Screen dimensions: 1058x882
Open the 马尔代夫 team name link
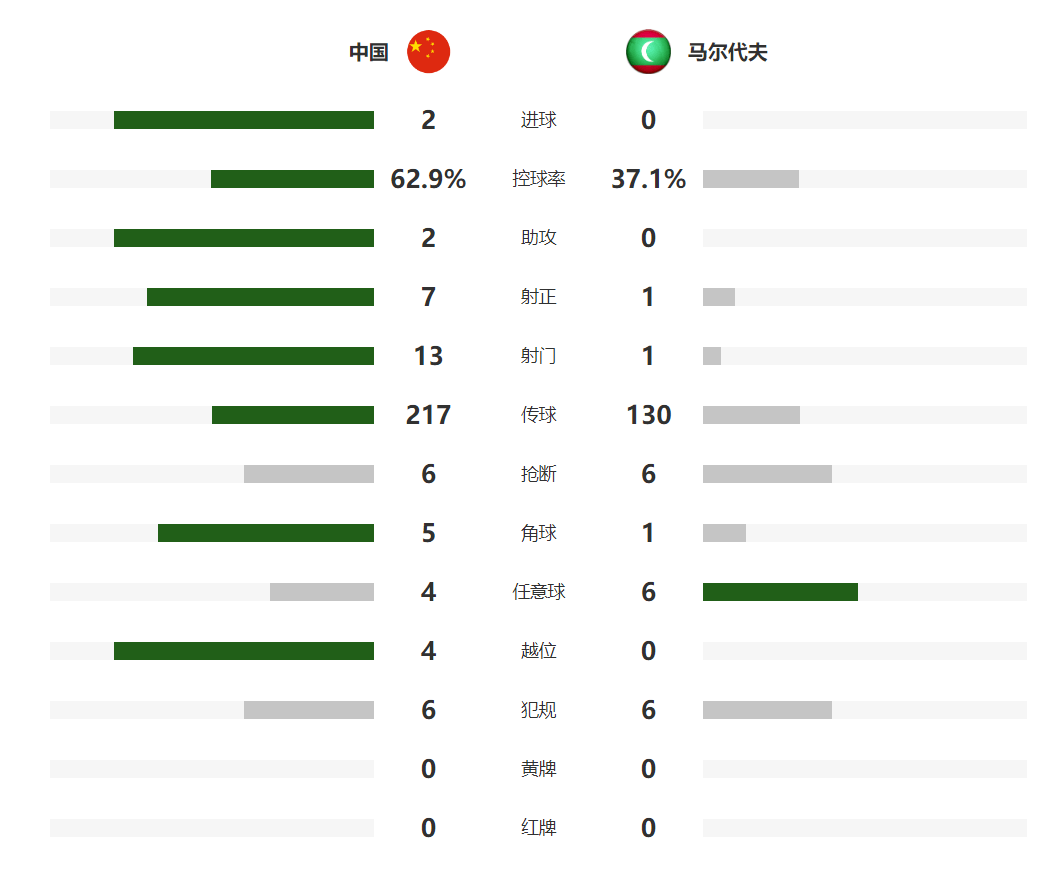point(727,52)
